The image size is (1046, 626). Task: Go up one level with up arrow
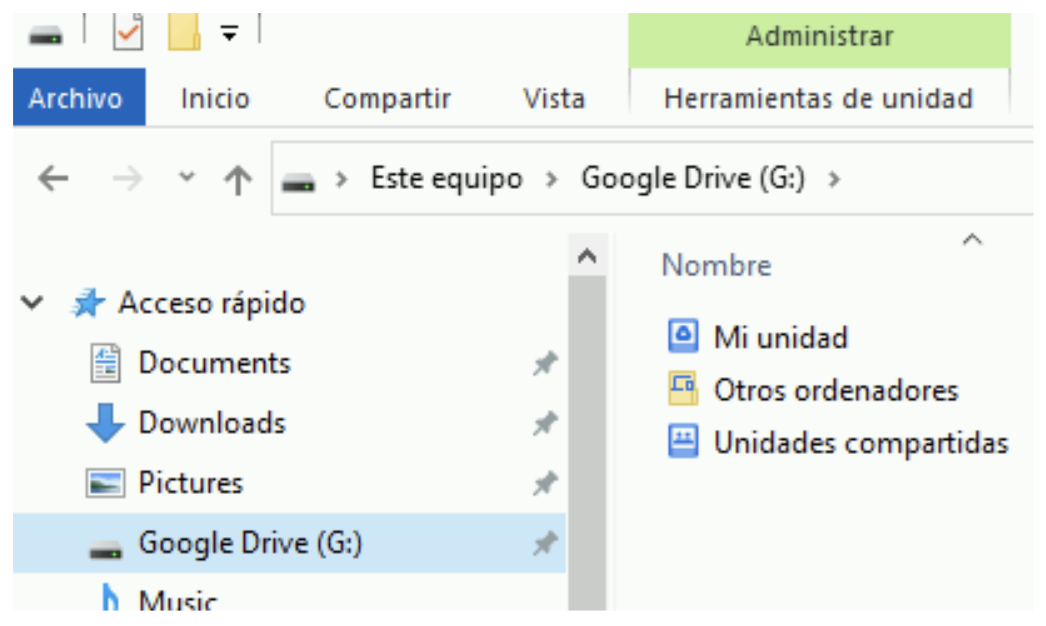[237, 180]
